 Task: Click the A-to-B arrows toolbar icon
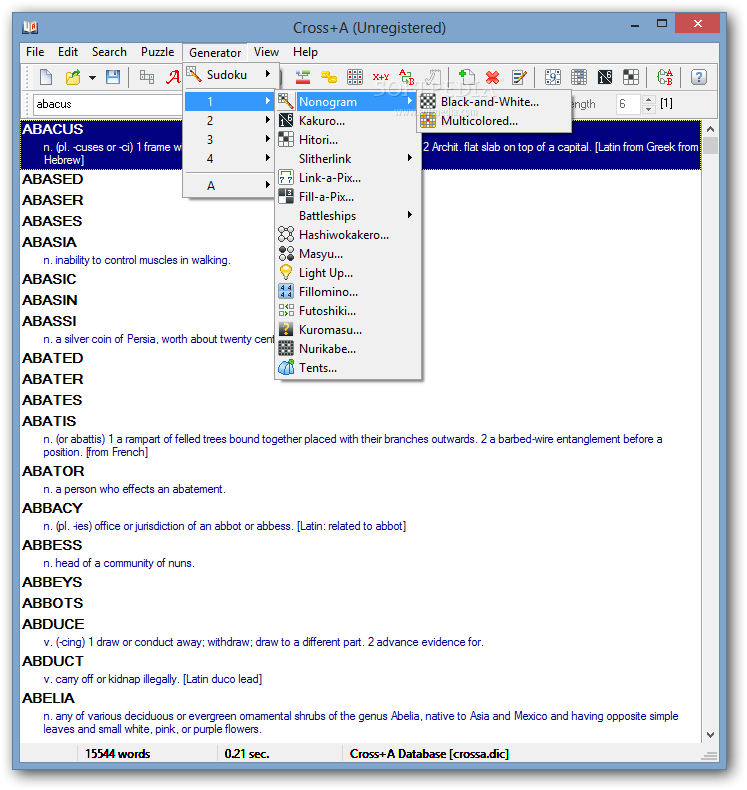[x=407, y=77]
